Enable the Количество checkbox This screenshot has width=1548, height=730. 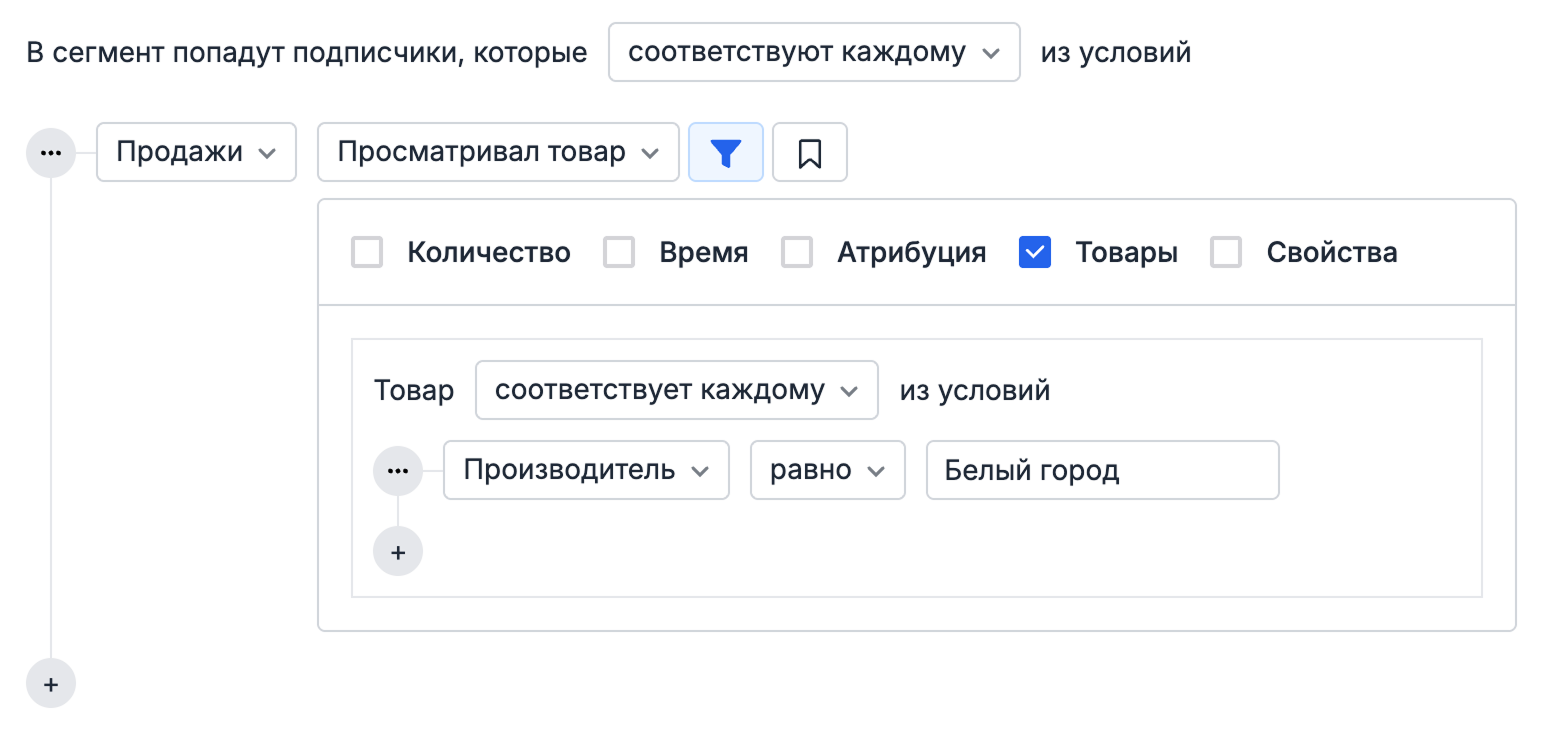click(x=366, y=252)
